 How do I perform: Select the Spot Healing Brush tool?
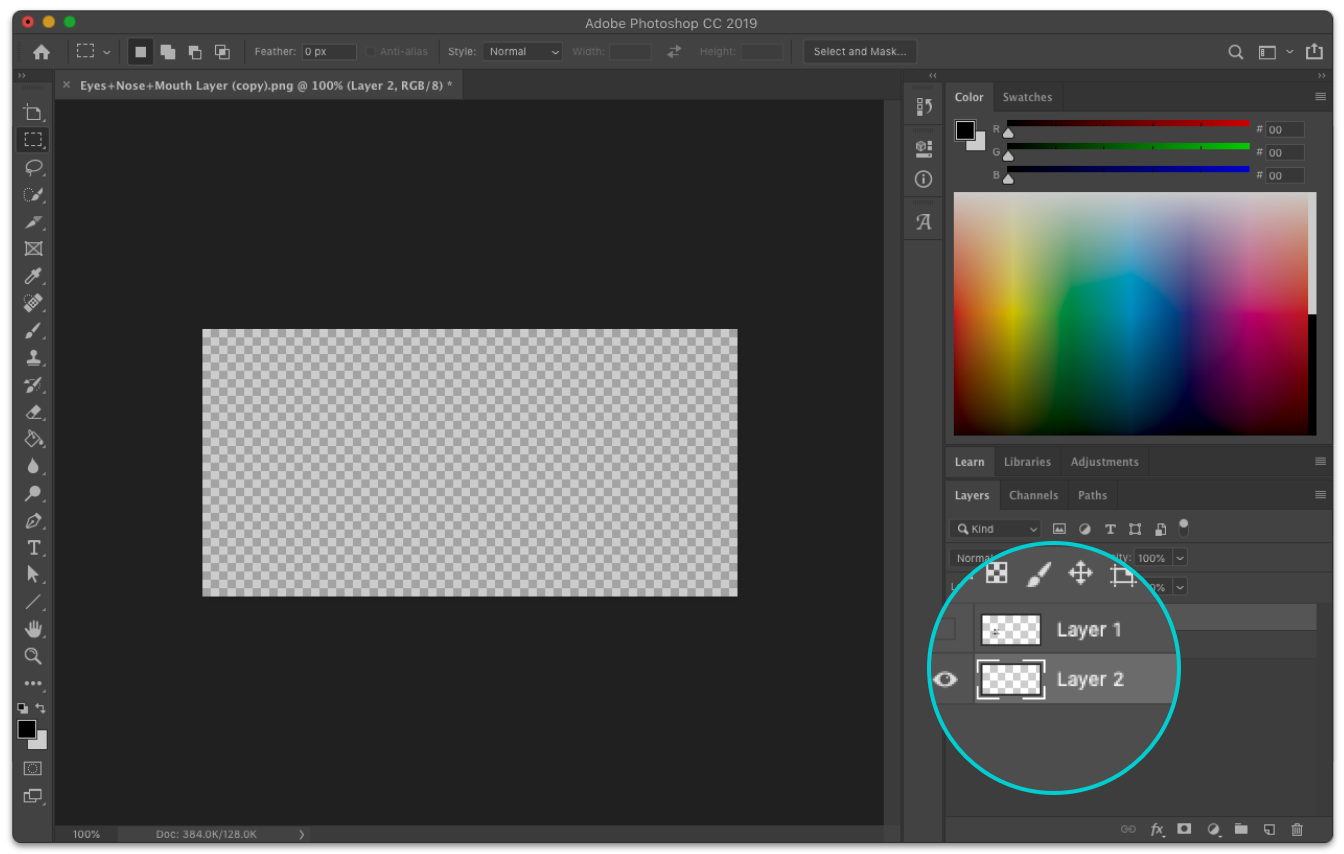[x=33, y=302]
